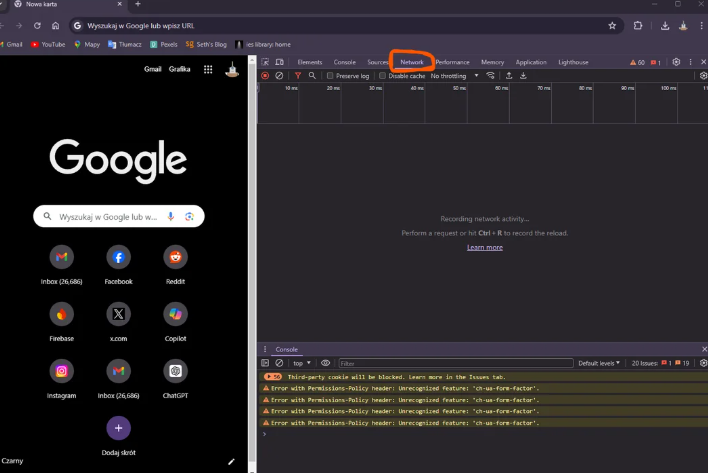Clear the network log
708x473 pixels.
pyautogui.click(x=279, y=75)
